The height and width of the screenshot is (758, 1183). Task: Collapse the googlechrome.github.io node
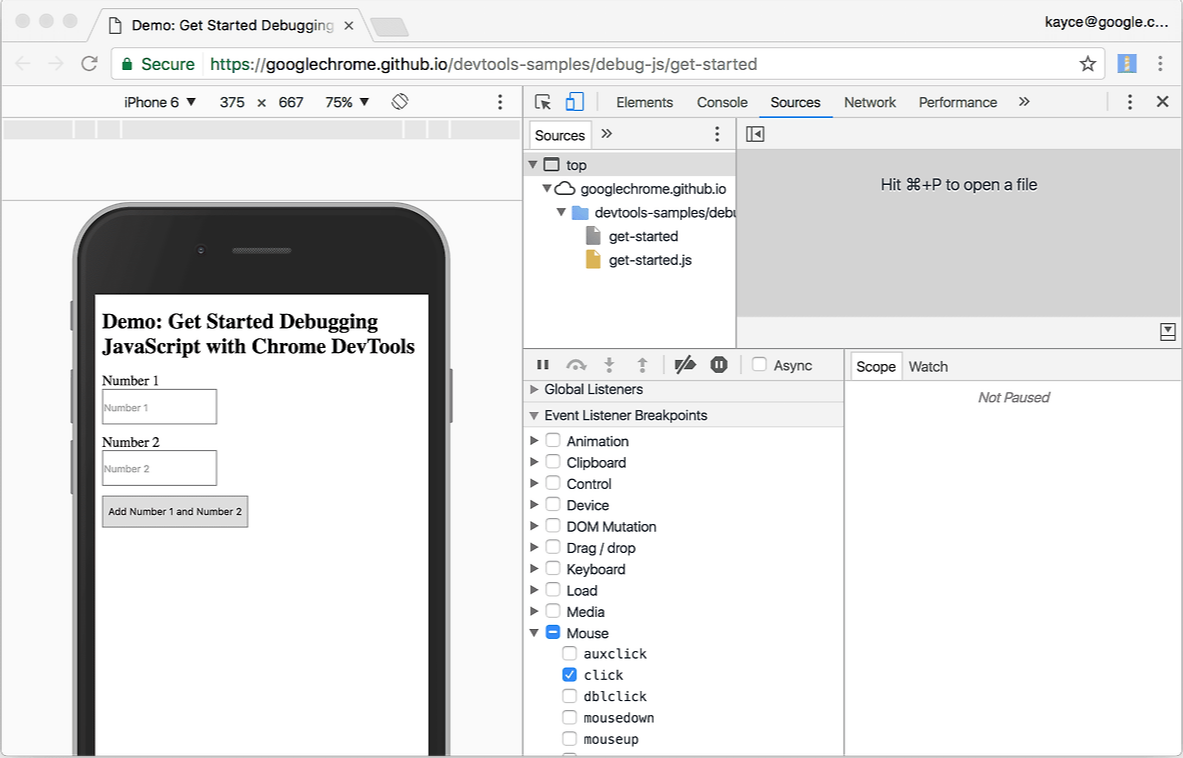[546, 188]
